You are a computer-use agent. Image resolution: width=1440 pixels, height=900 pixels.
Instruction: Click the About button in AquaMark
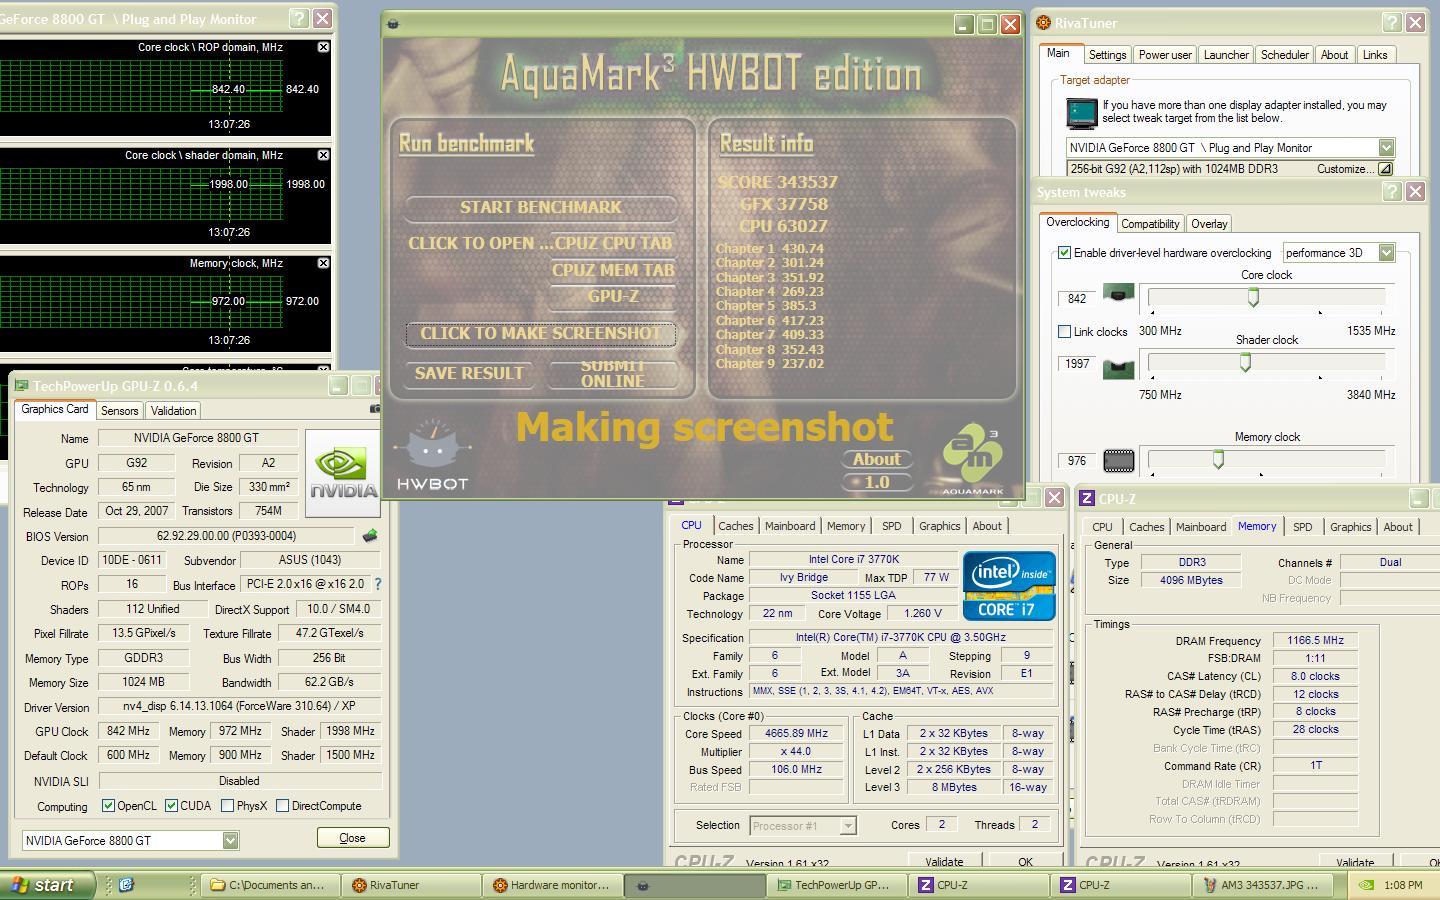(877, 459)
